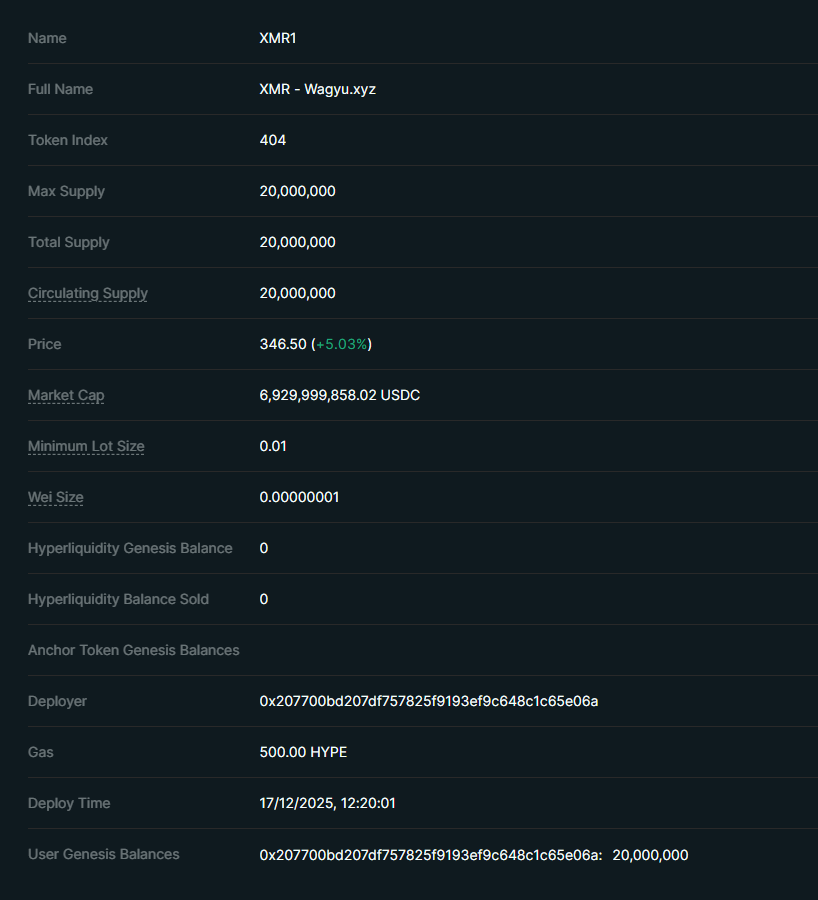Click the Deployer field label

(x=57, y=701)
